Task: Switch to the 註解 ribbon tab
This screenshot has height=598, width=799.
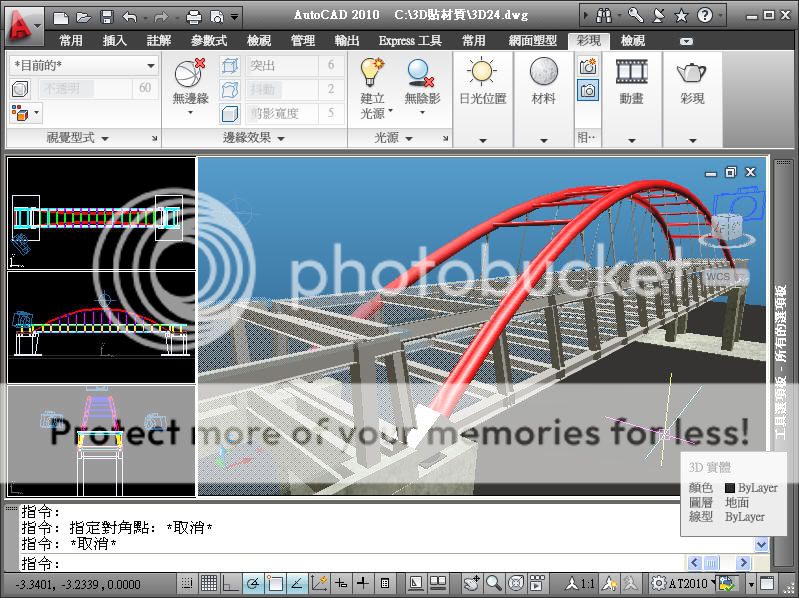Action: [158, 41]
